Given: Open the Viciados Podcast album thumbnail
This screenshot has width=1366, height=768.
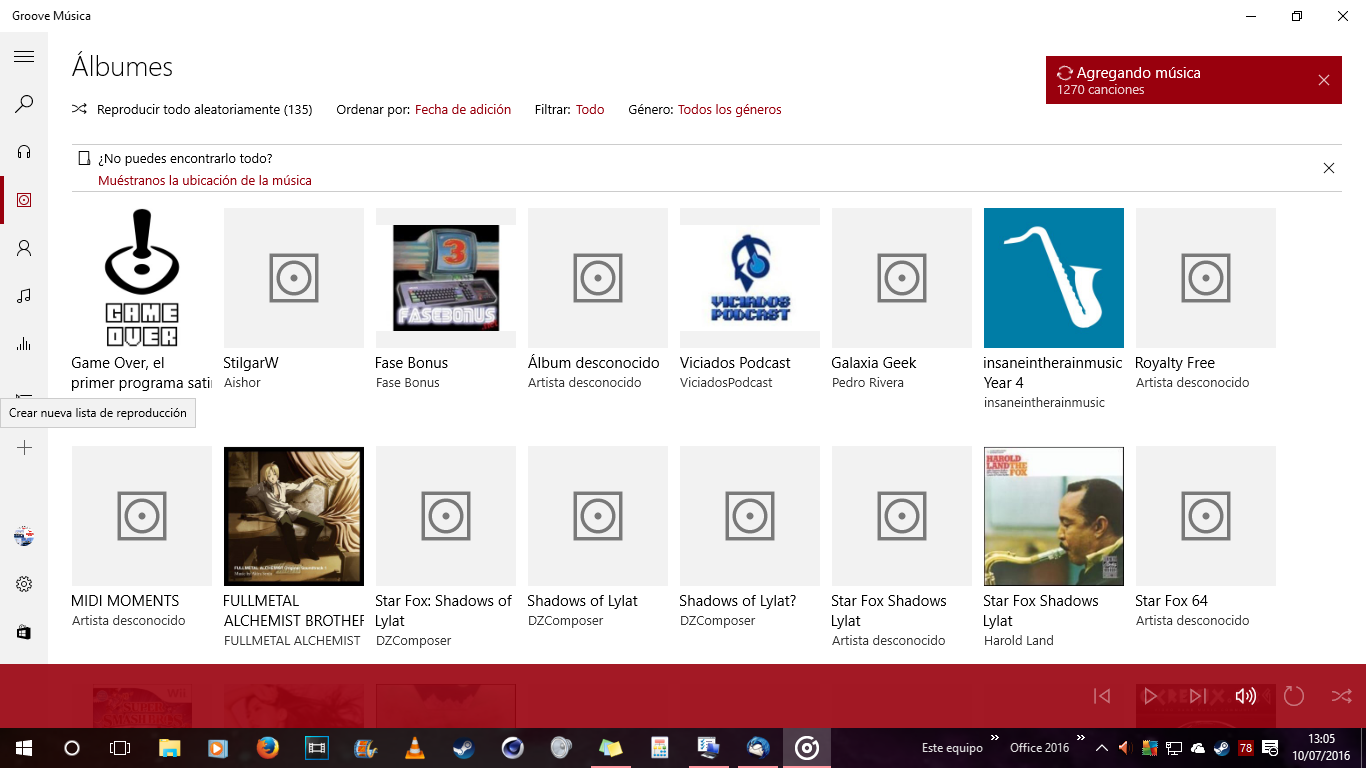Looking at the screenshot, I should pyautogui.click(x=750, y=278).
